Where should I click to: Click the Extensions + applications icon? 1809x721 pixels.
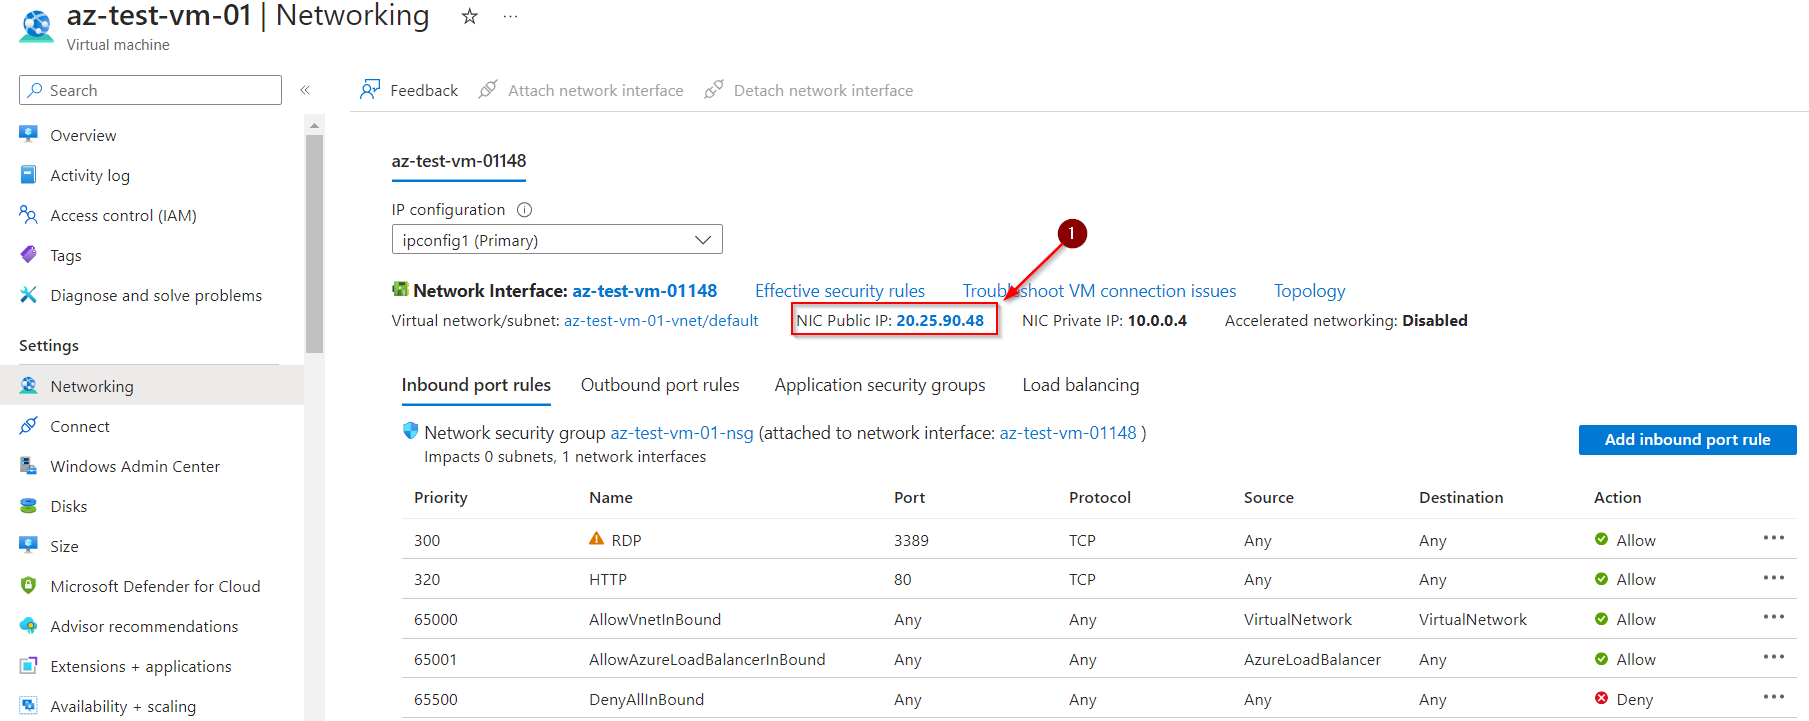[x=29, y=666]
